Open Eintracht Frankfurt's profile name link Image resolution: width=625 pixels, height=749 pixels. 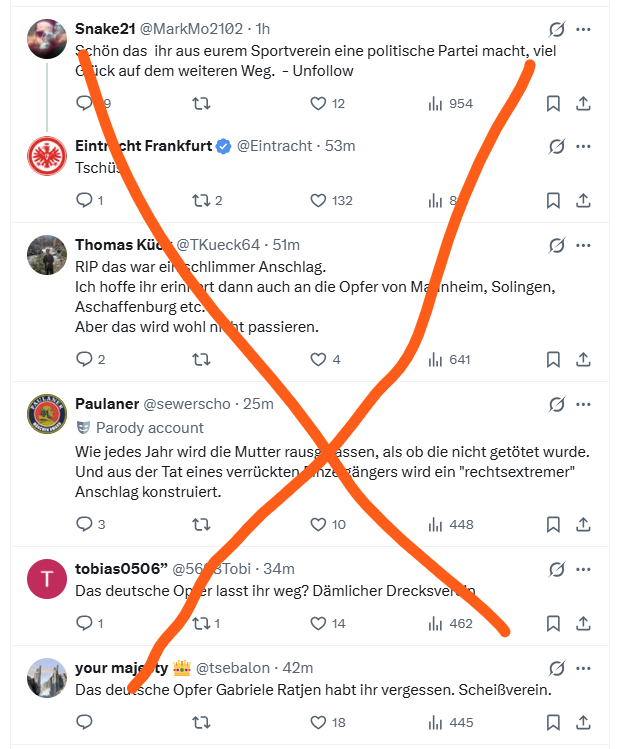(143, 146)
